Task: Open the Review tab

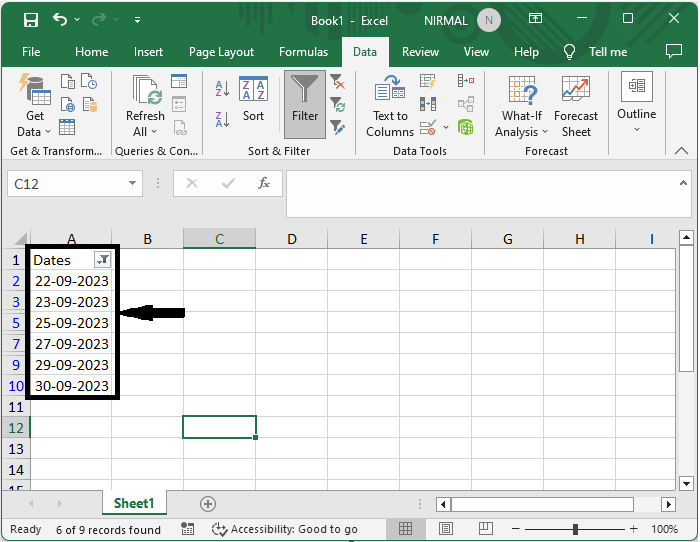Action: (x=420, y=52)
